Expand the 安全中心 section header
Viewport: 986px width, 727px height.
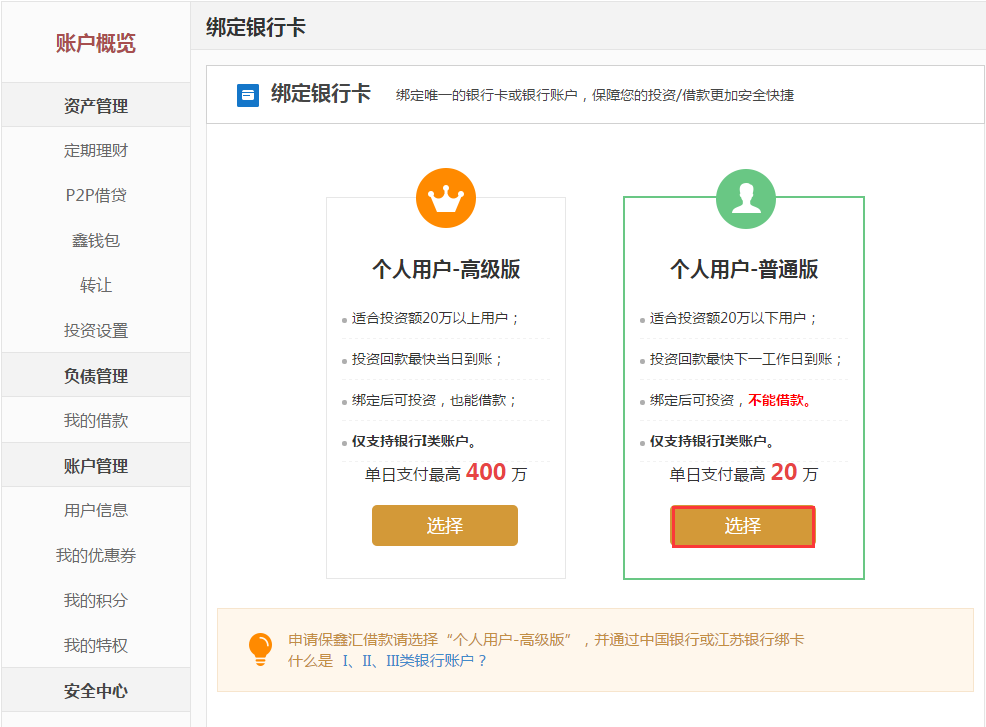(x=96, y=691)
